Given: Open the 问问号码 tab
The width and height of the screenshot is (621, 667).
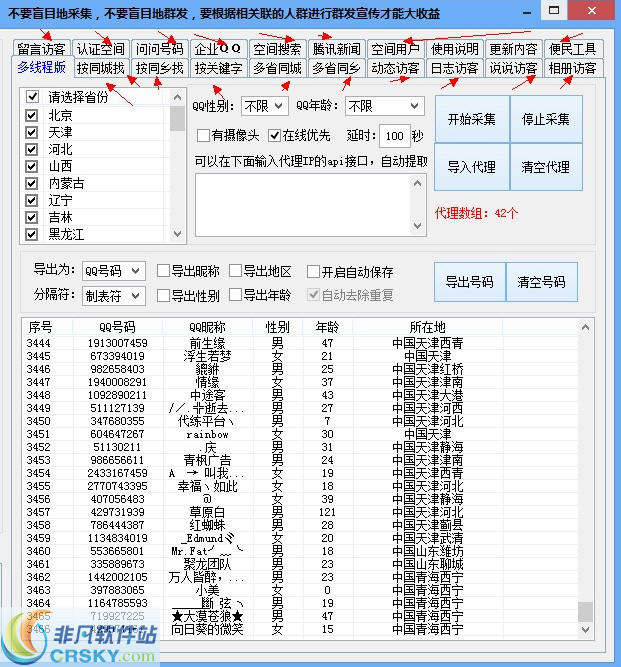Looking at the screenshot, I should (x=159, y=49).
